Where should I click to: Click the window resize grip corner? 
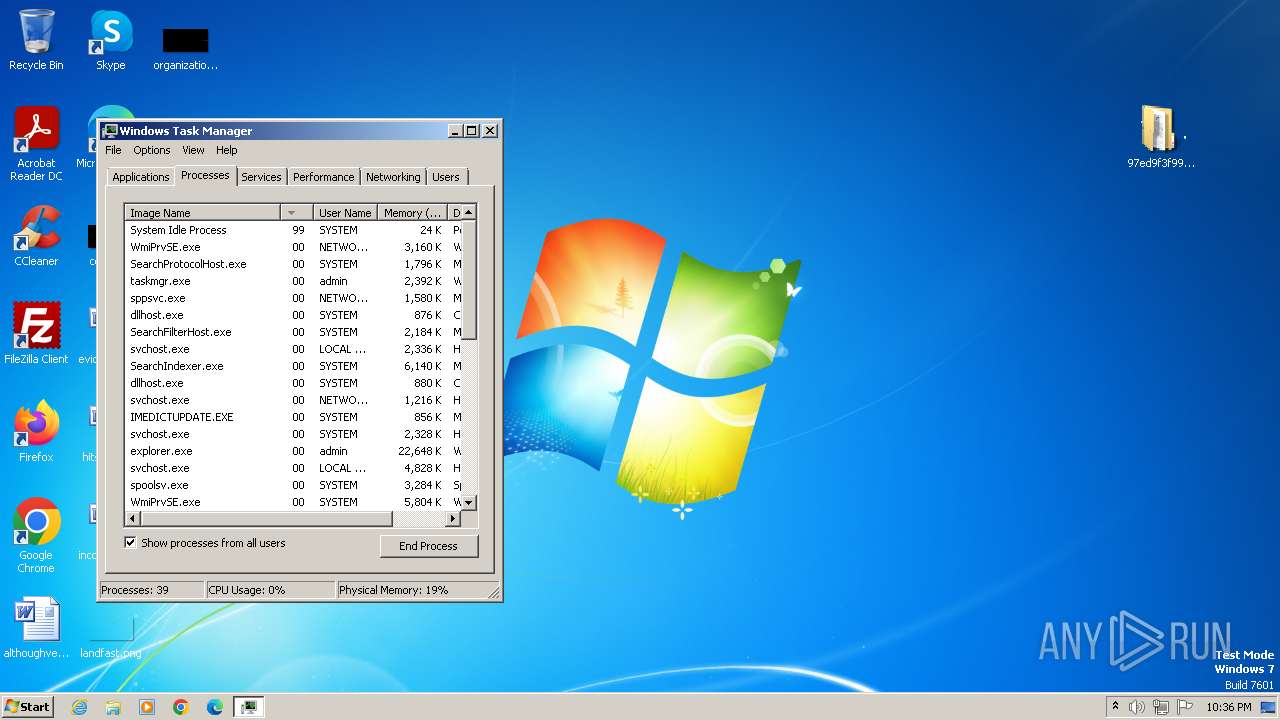click(492, 592)
